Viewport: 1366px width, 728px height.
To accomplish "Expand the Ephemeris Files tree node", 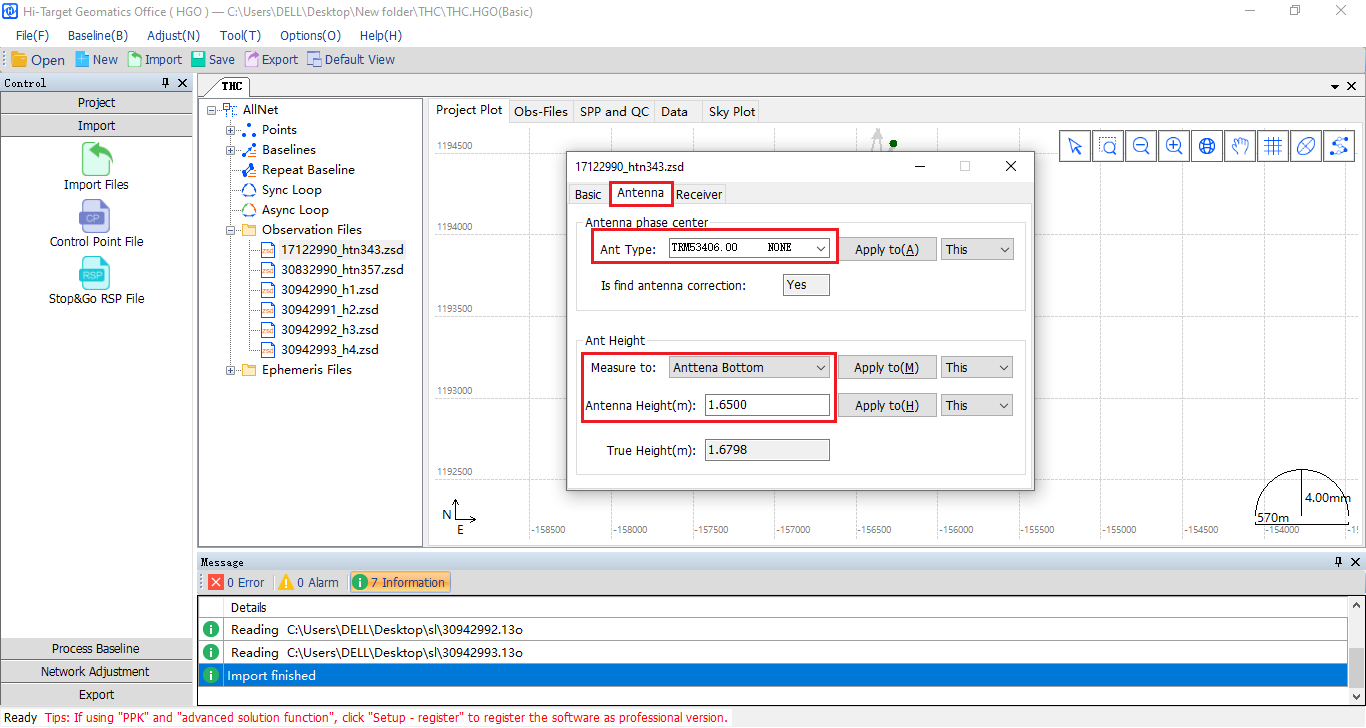I will pos(231,370).
